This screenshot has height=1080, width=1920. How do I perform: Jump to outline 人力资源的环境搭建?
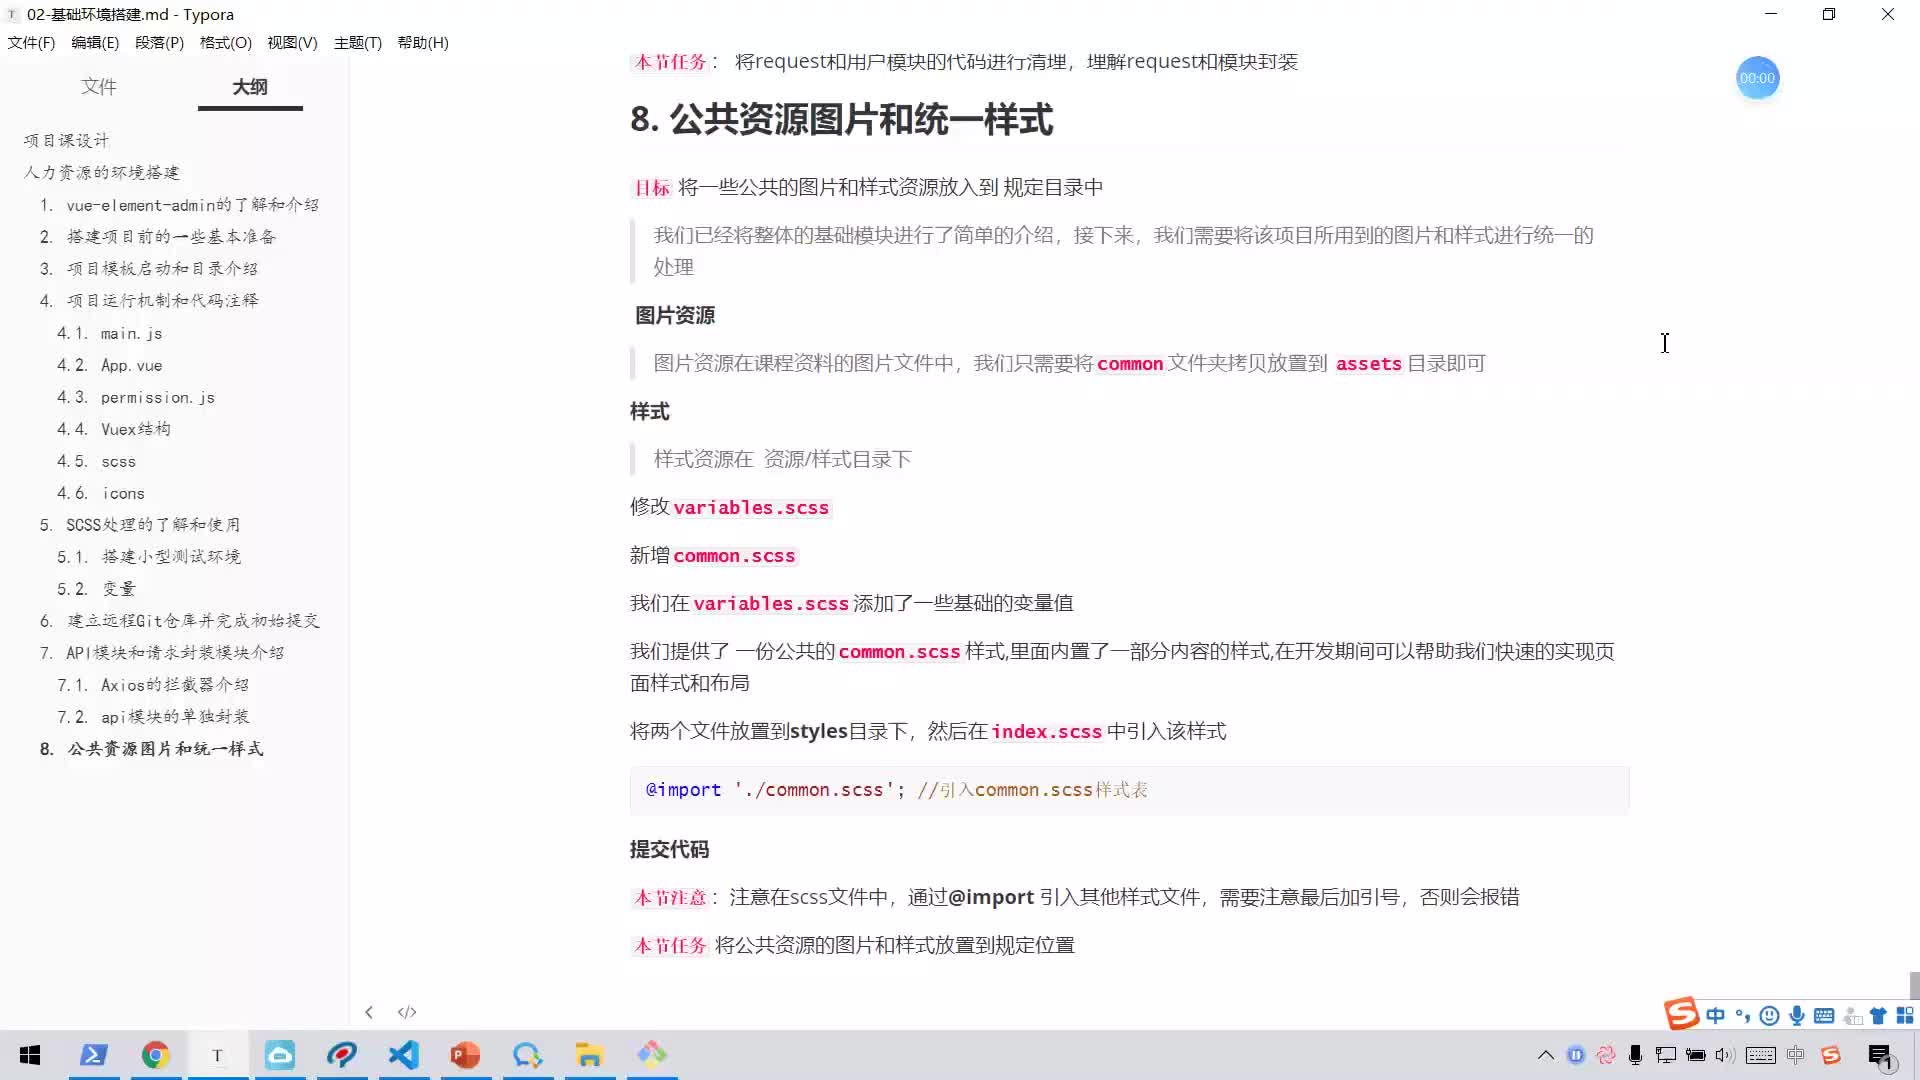coord(102,173)
